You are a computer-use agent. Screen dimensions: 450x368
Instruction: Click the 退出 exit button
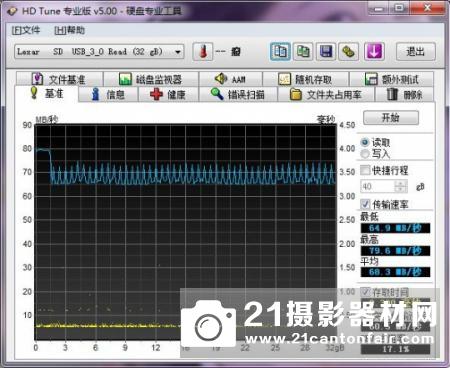[x=416, y=52]
